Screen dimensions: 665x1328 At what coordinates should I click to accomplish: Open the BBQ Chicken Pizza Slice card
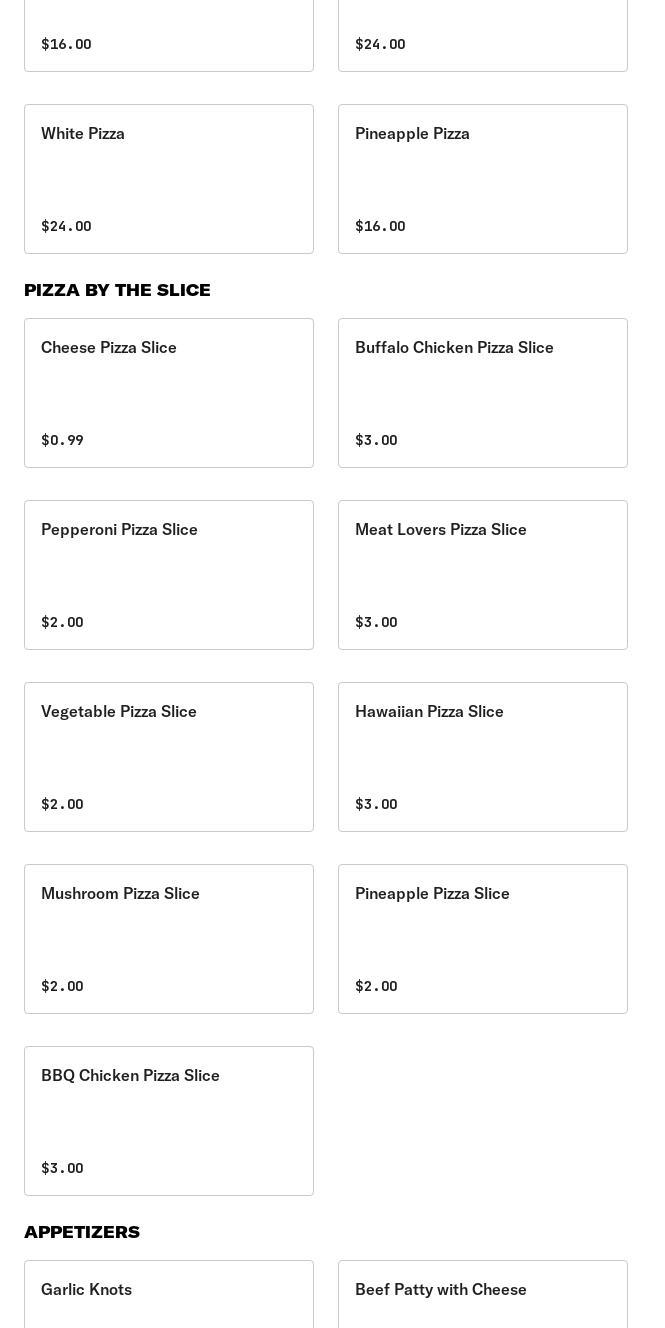coord(169,1120)
